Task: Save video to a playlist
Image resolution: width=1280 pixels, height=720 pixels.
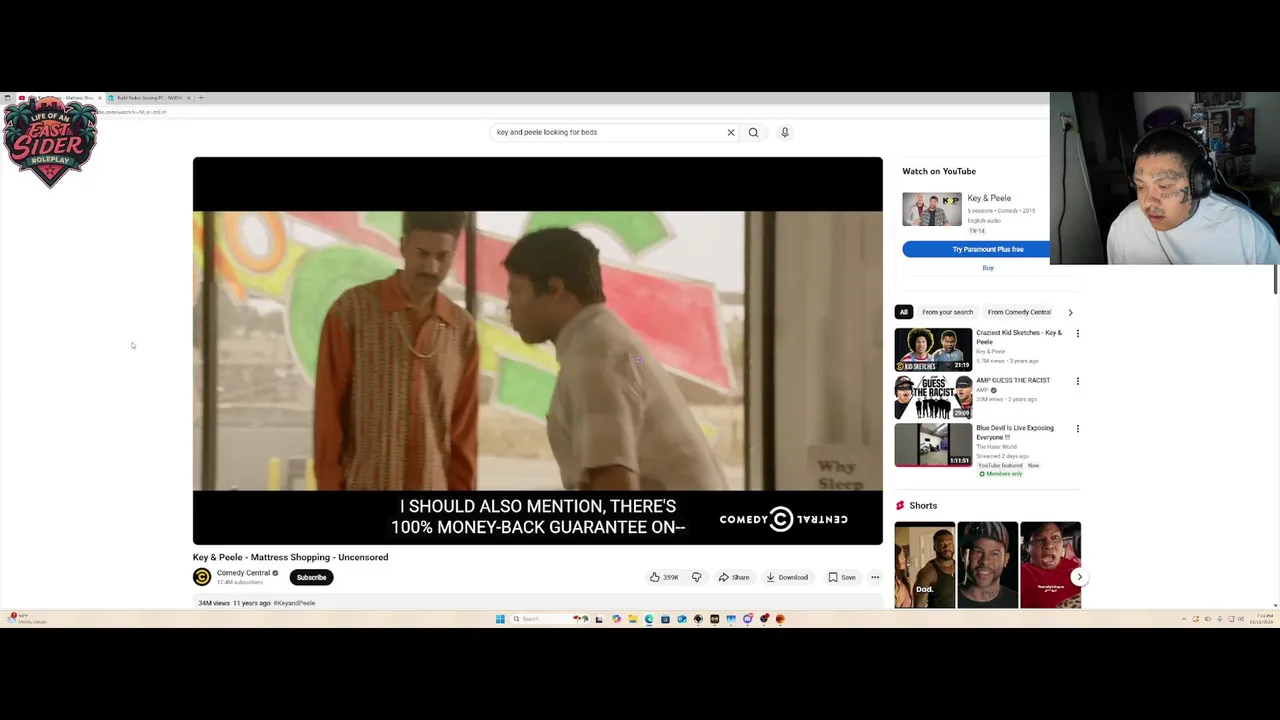Action: (x=842, y=577)
